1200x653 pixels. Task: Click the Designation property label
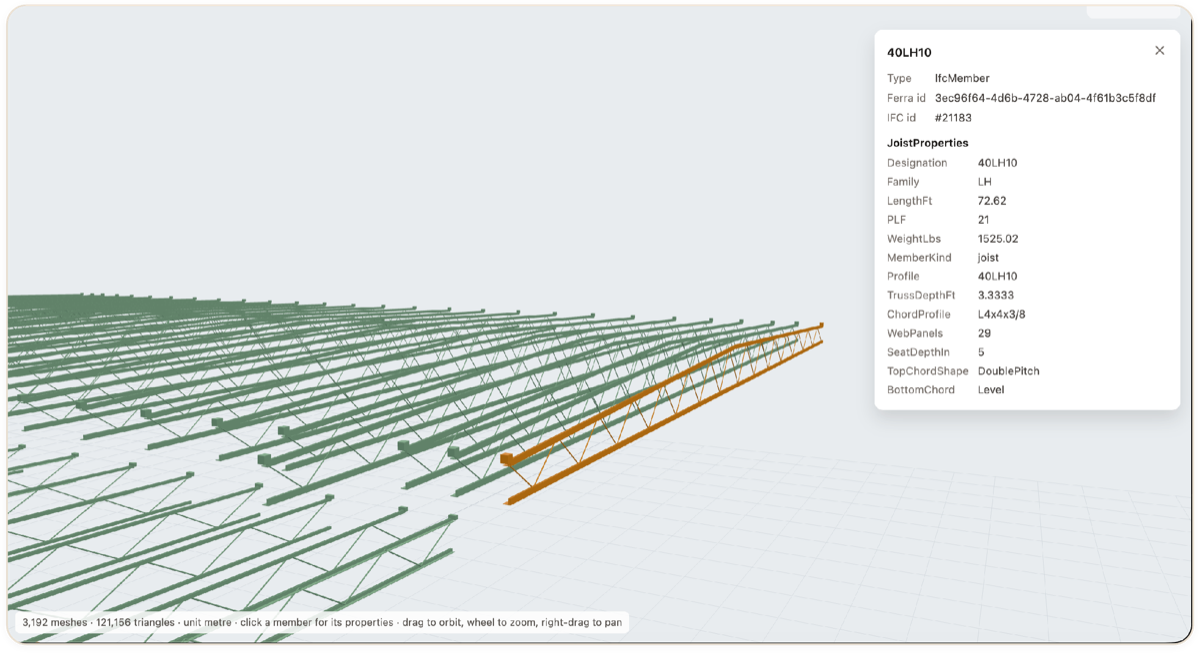coord(917,162)
